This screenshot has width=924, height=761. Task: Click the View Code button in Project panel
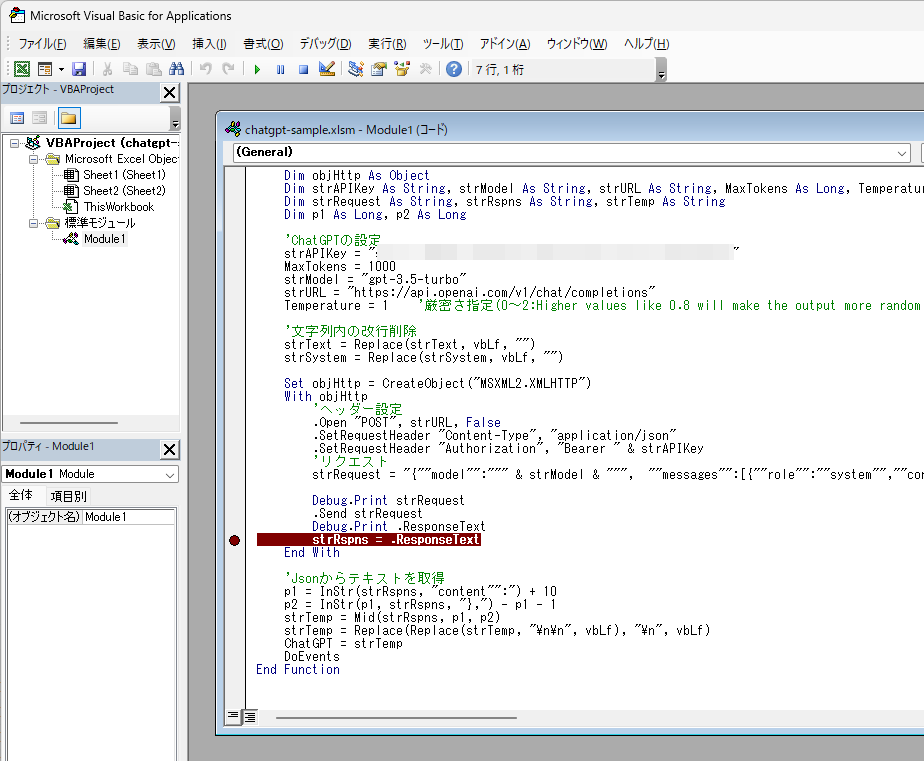(17, 118)
